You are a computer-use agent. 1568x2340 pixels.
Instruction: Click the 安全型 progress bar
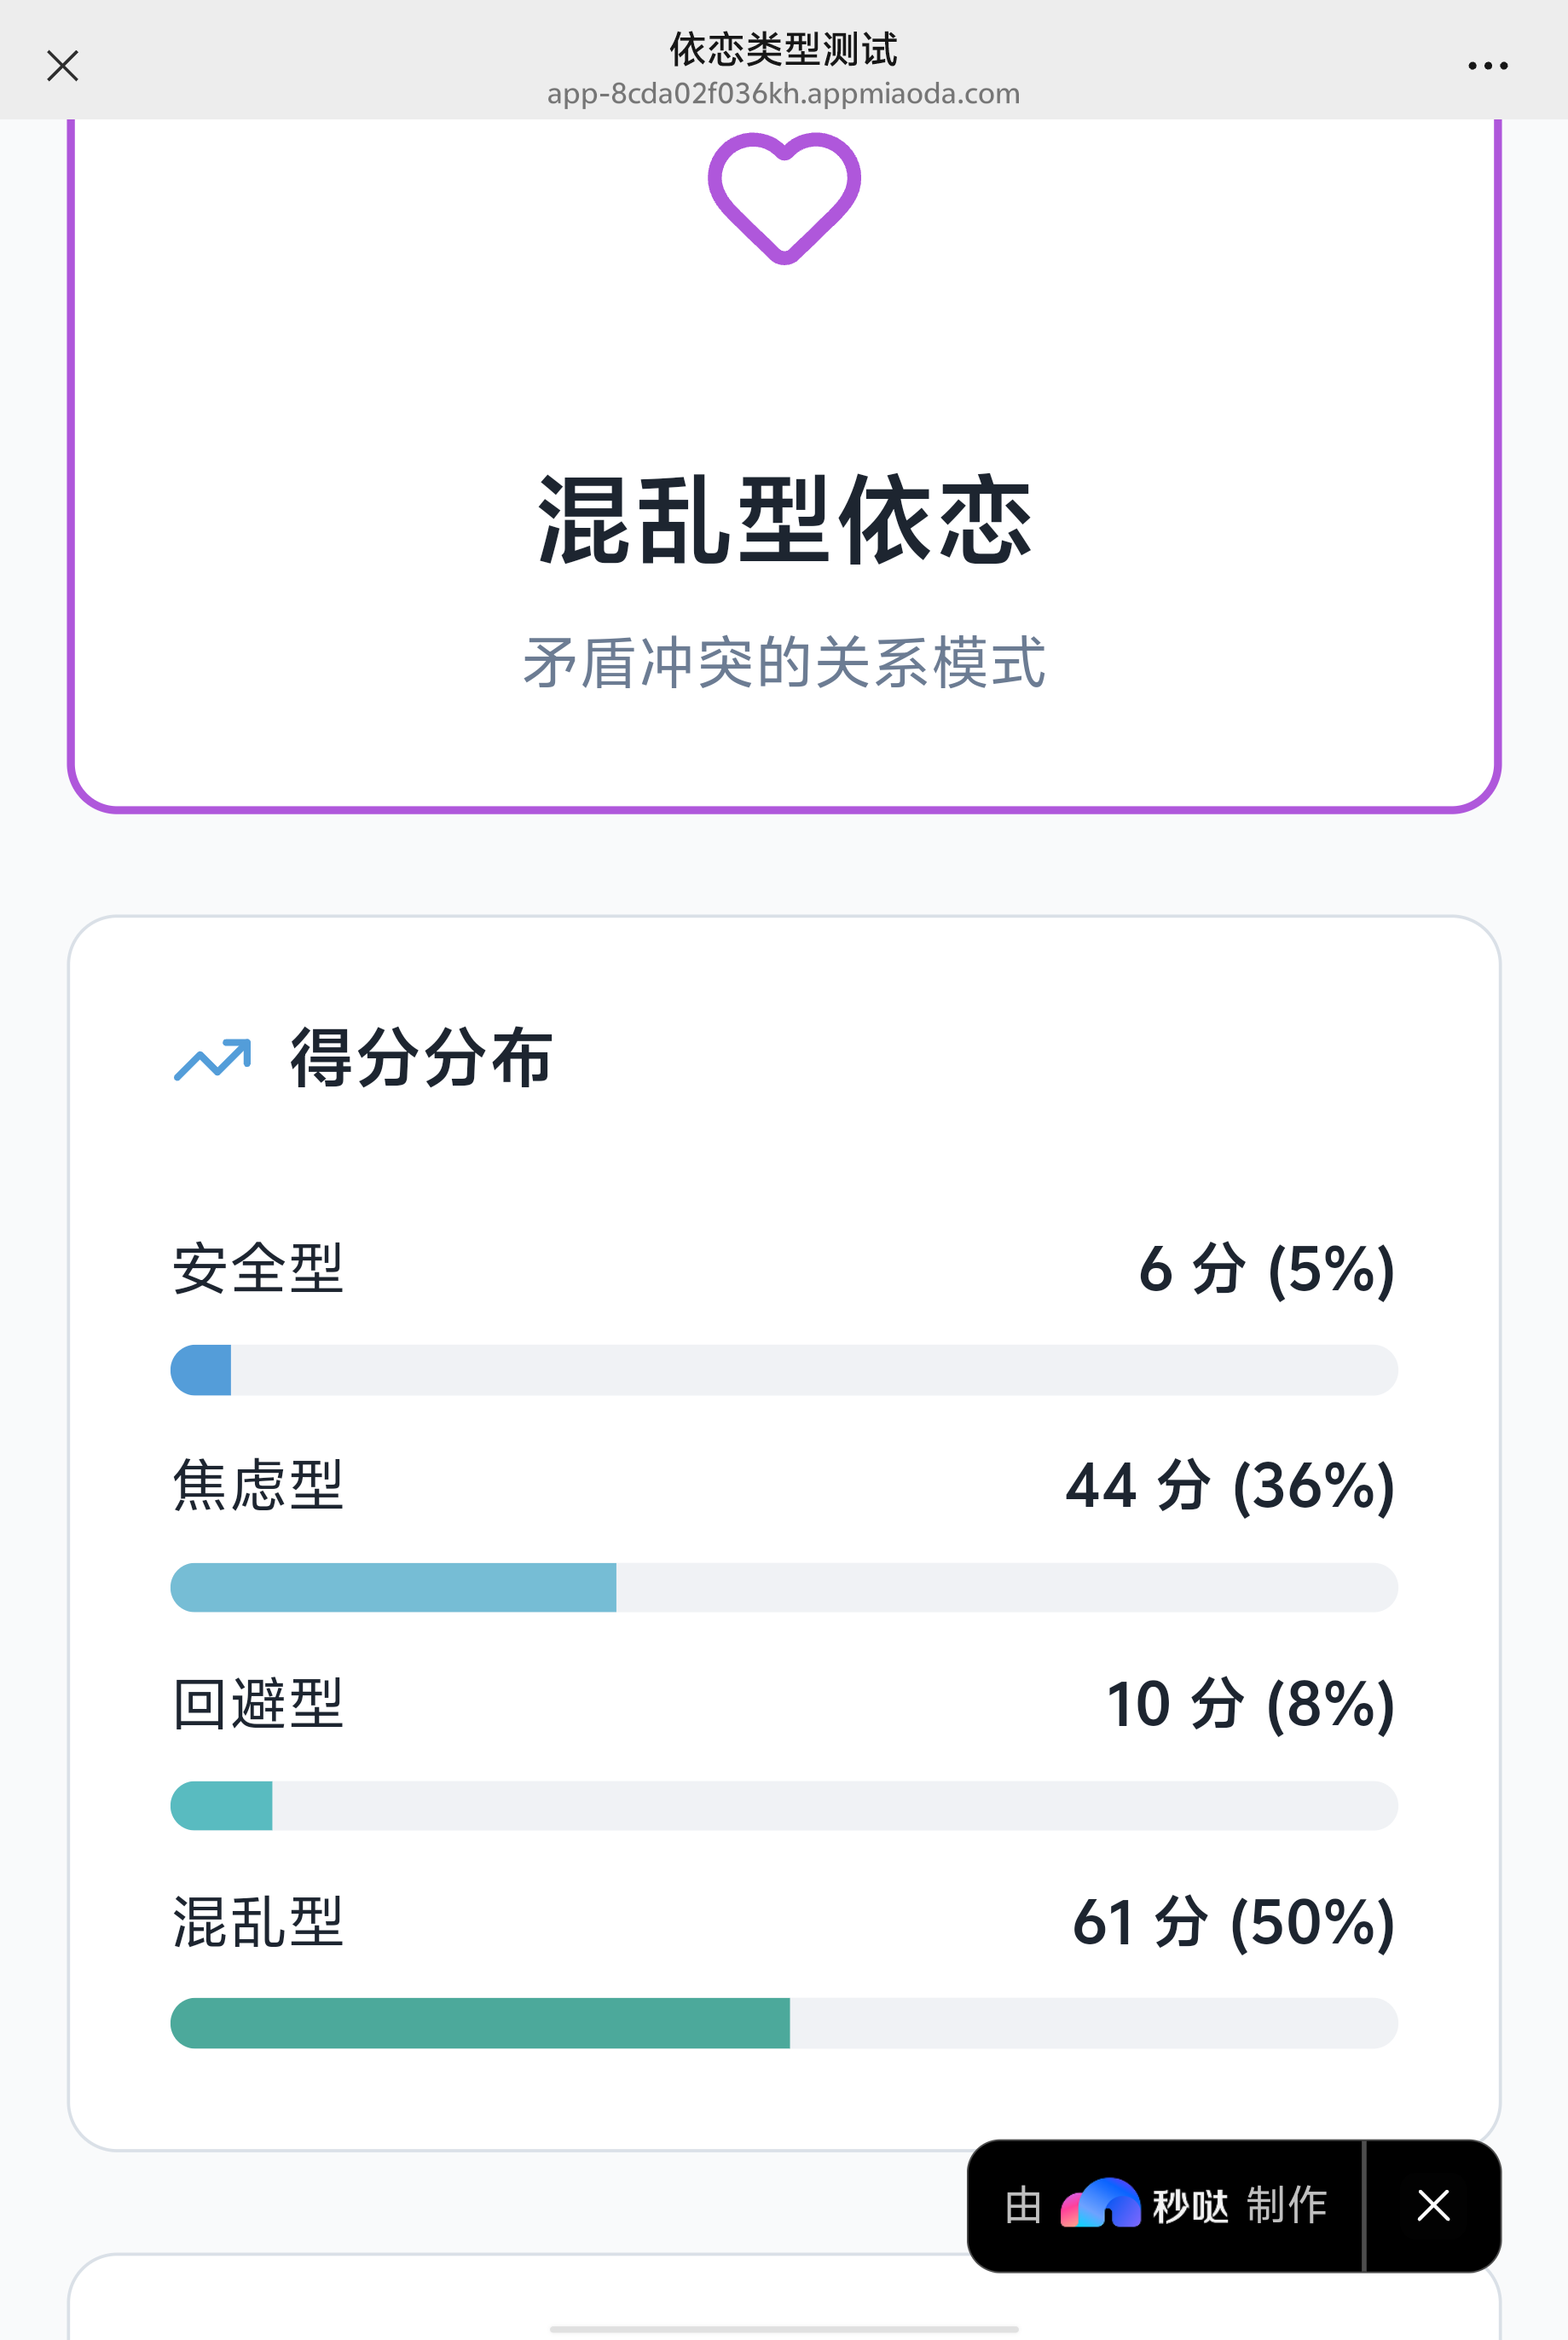pyautogui.click(x=784, y=1369)
